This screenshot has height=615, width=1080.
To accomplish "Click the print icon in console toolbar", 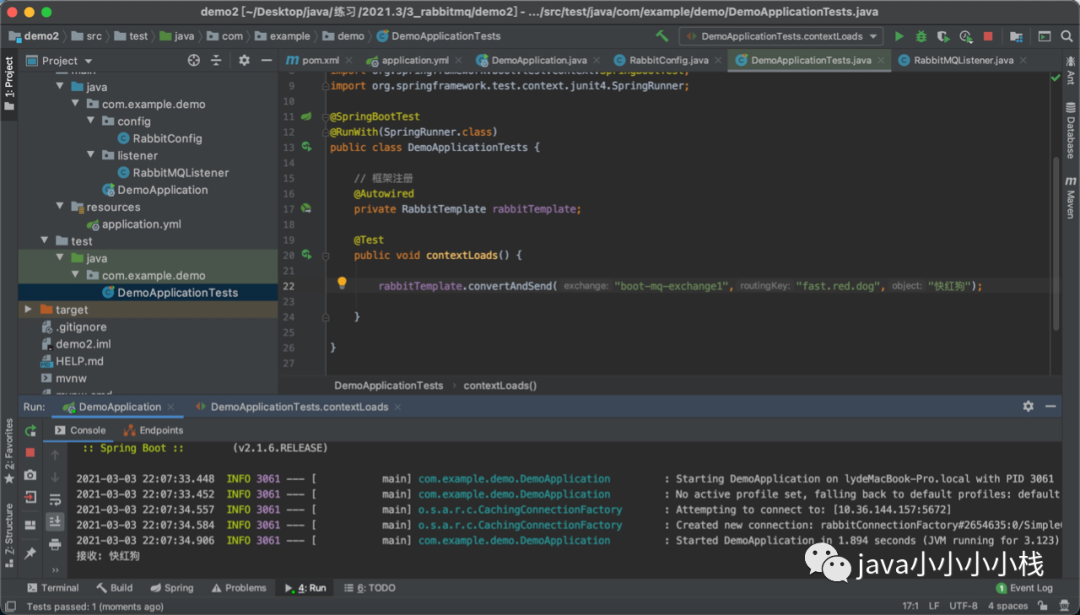I will [55, 545].
